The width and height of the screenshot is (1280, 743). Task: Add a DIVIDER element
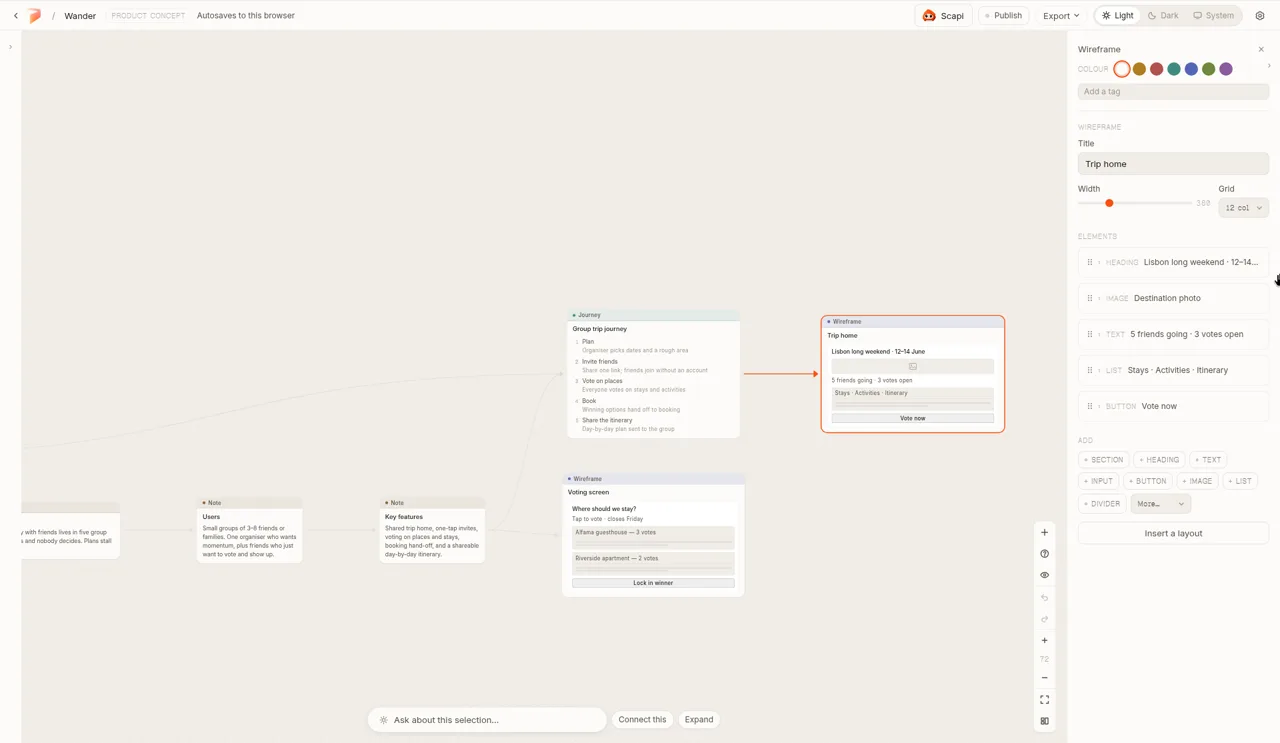coord(1102,504)
